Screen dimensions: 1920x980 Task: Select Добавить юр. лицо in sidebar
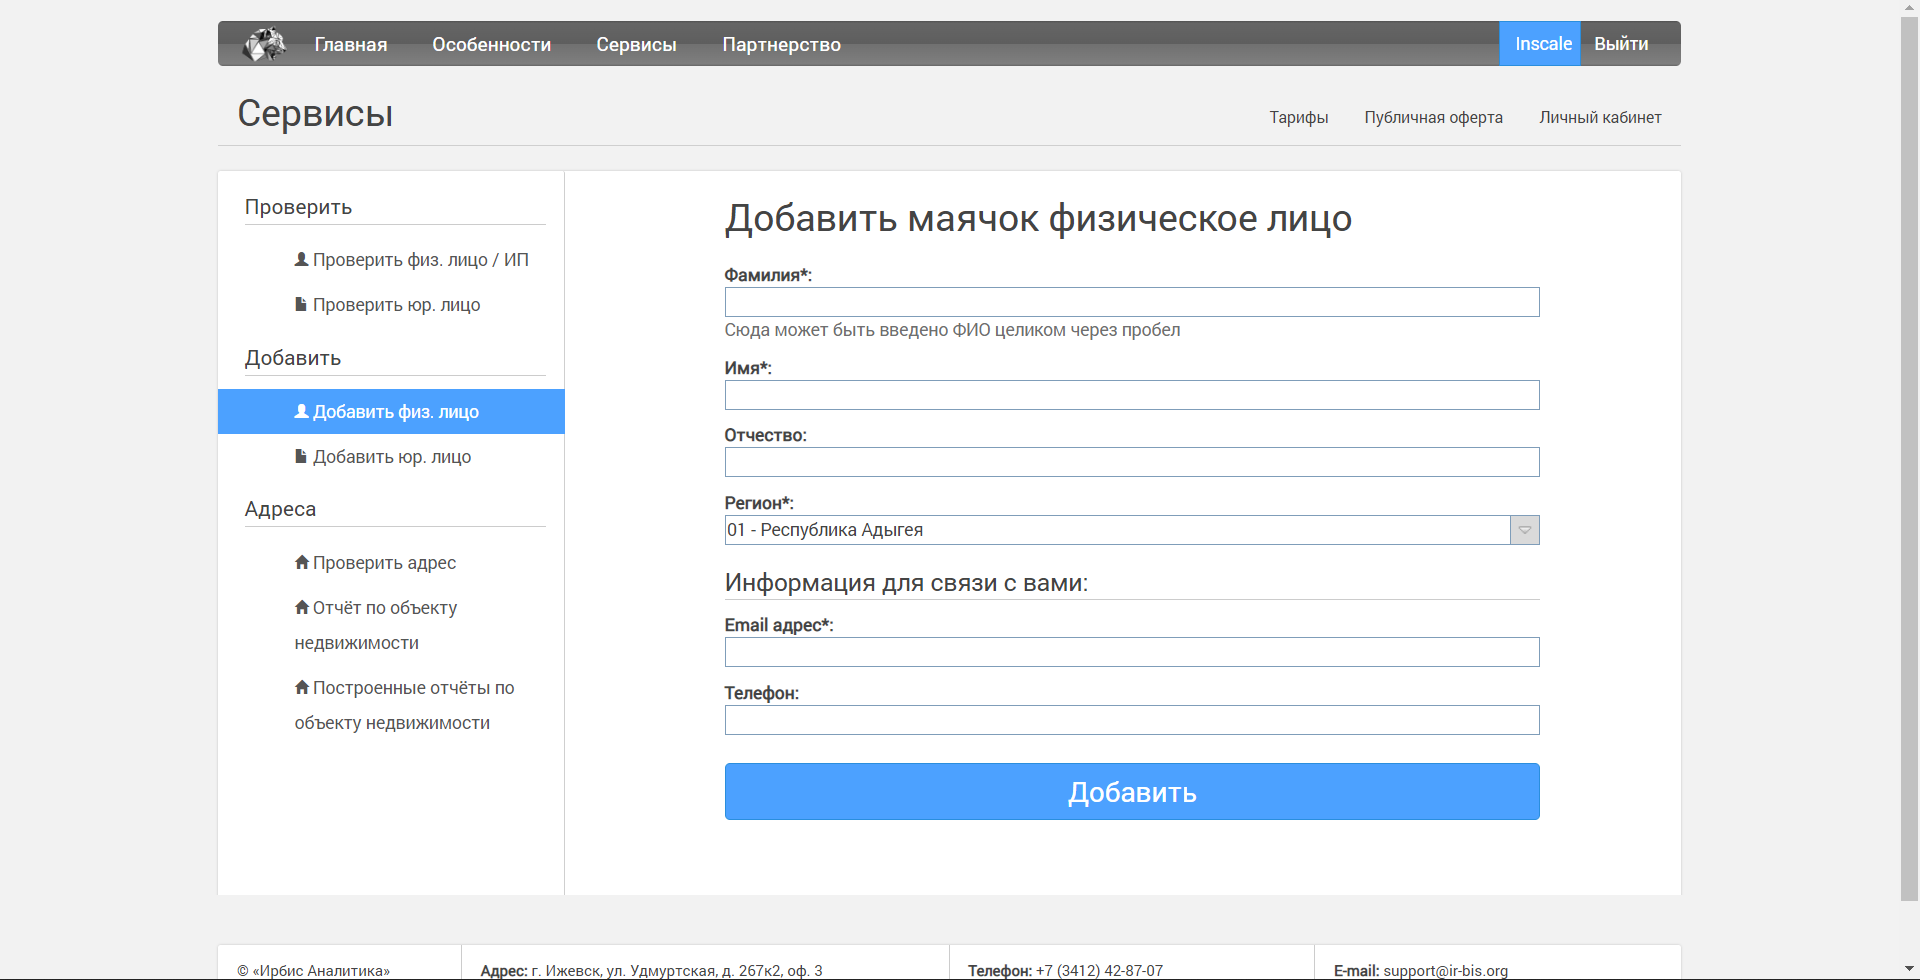[382, 457]
